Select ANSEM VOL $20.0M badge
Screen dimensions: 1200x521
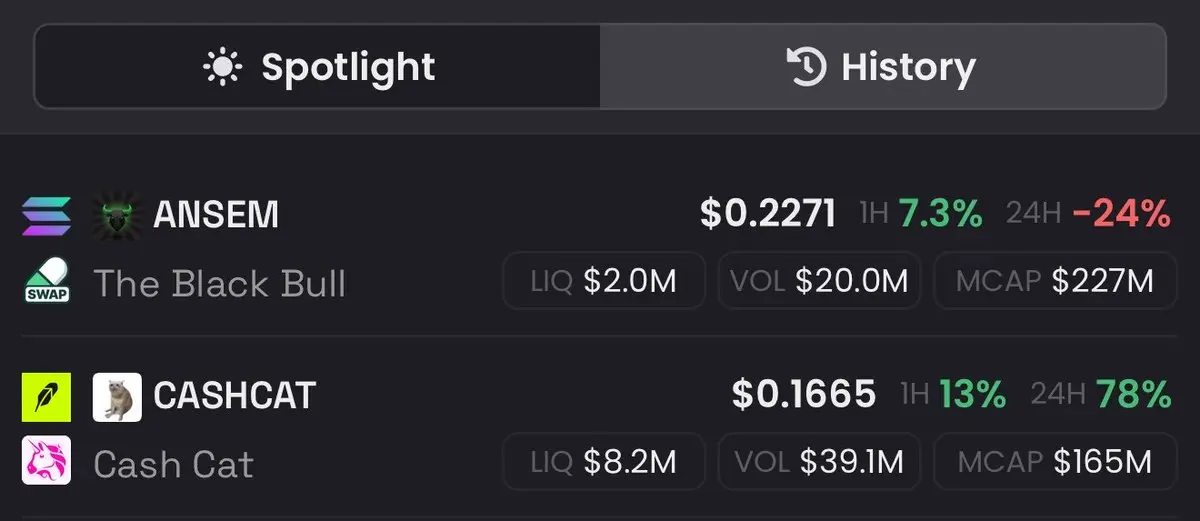click(x=819, y=281)
